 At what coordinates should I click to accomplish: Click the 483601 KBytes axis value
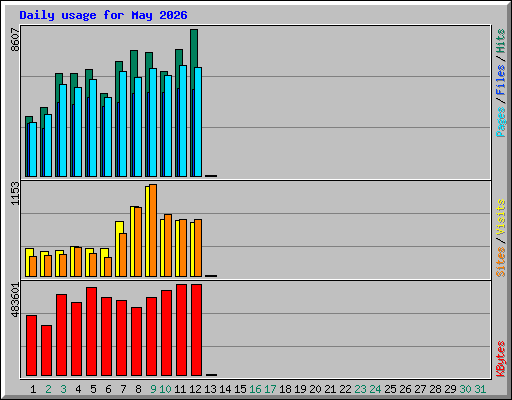coord(15,300)
